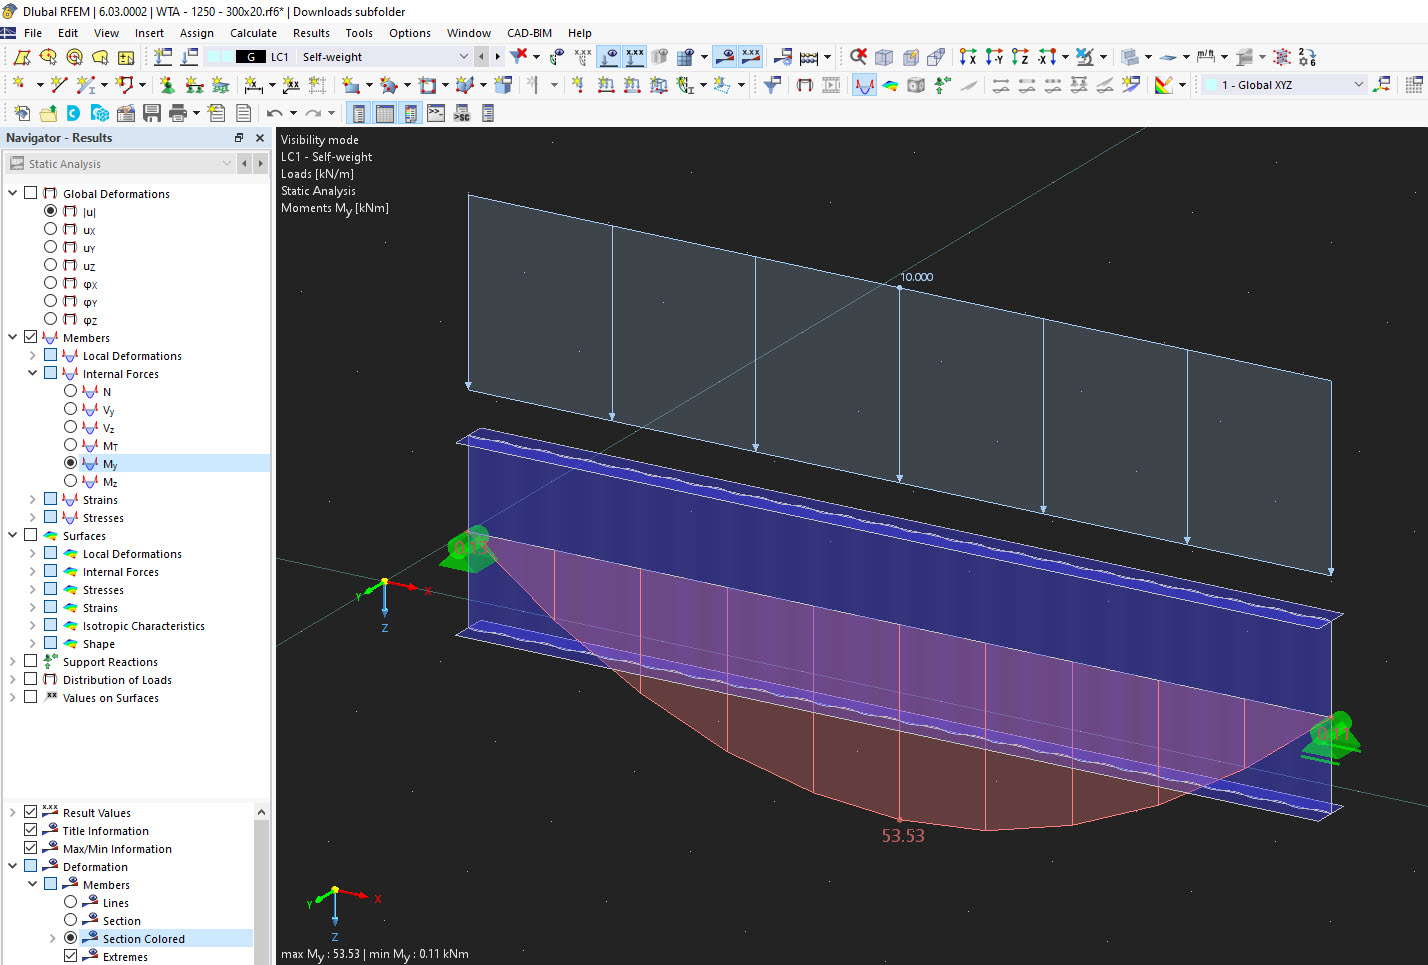Click the 53.53 moment value label
The height and width of the screenshot is (965, 1428).
tap(902, 836)
